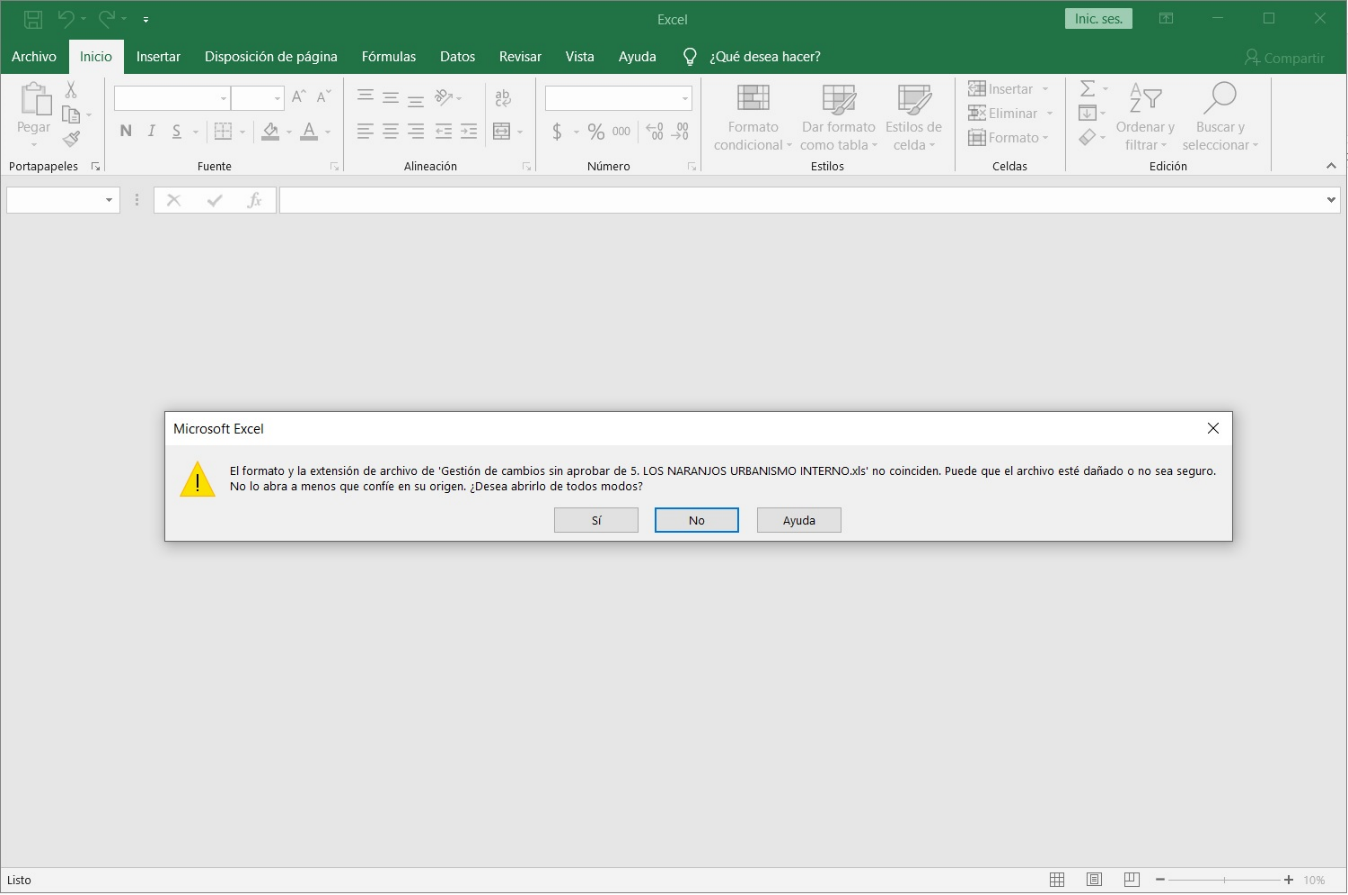Click the Redo icon in quick access toolbar
Screen dimensions: 1348x895
107,19
